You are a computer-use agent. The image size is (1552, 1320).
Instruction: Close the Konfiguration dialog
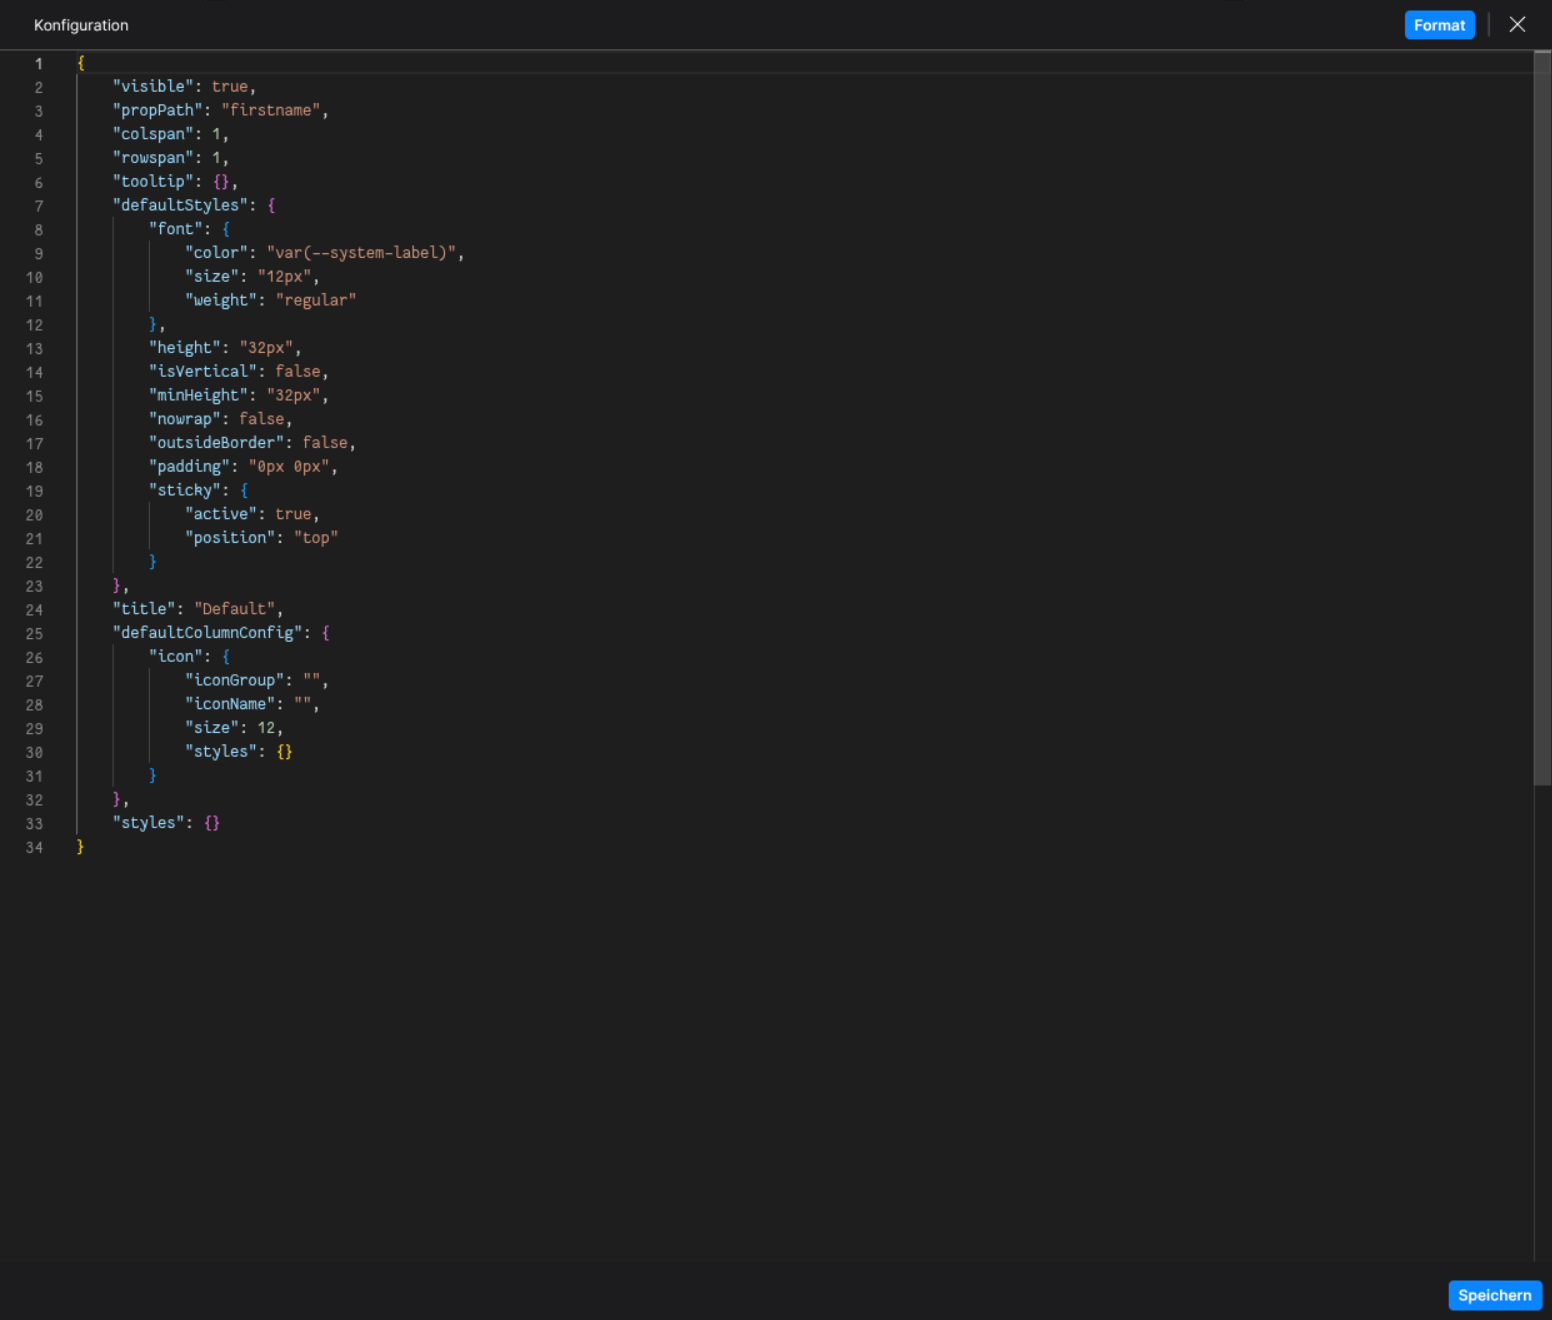click(1517, 24)
